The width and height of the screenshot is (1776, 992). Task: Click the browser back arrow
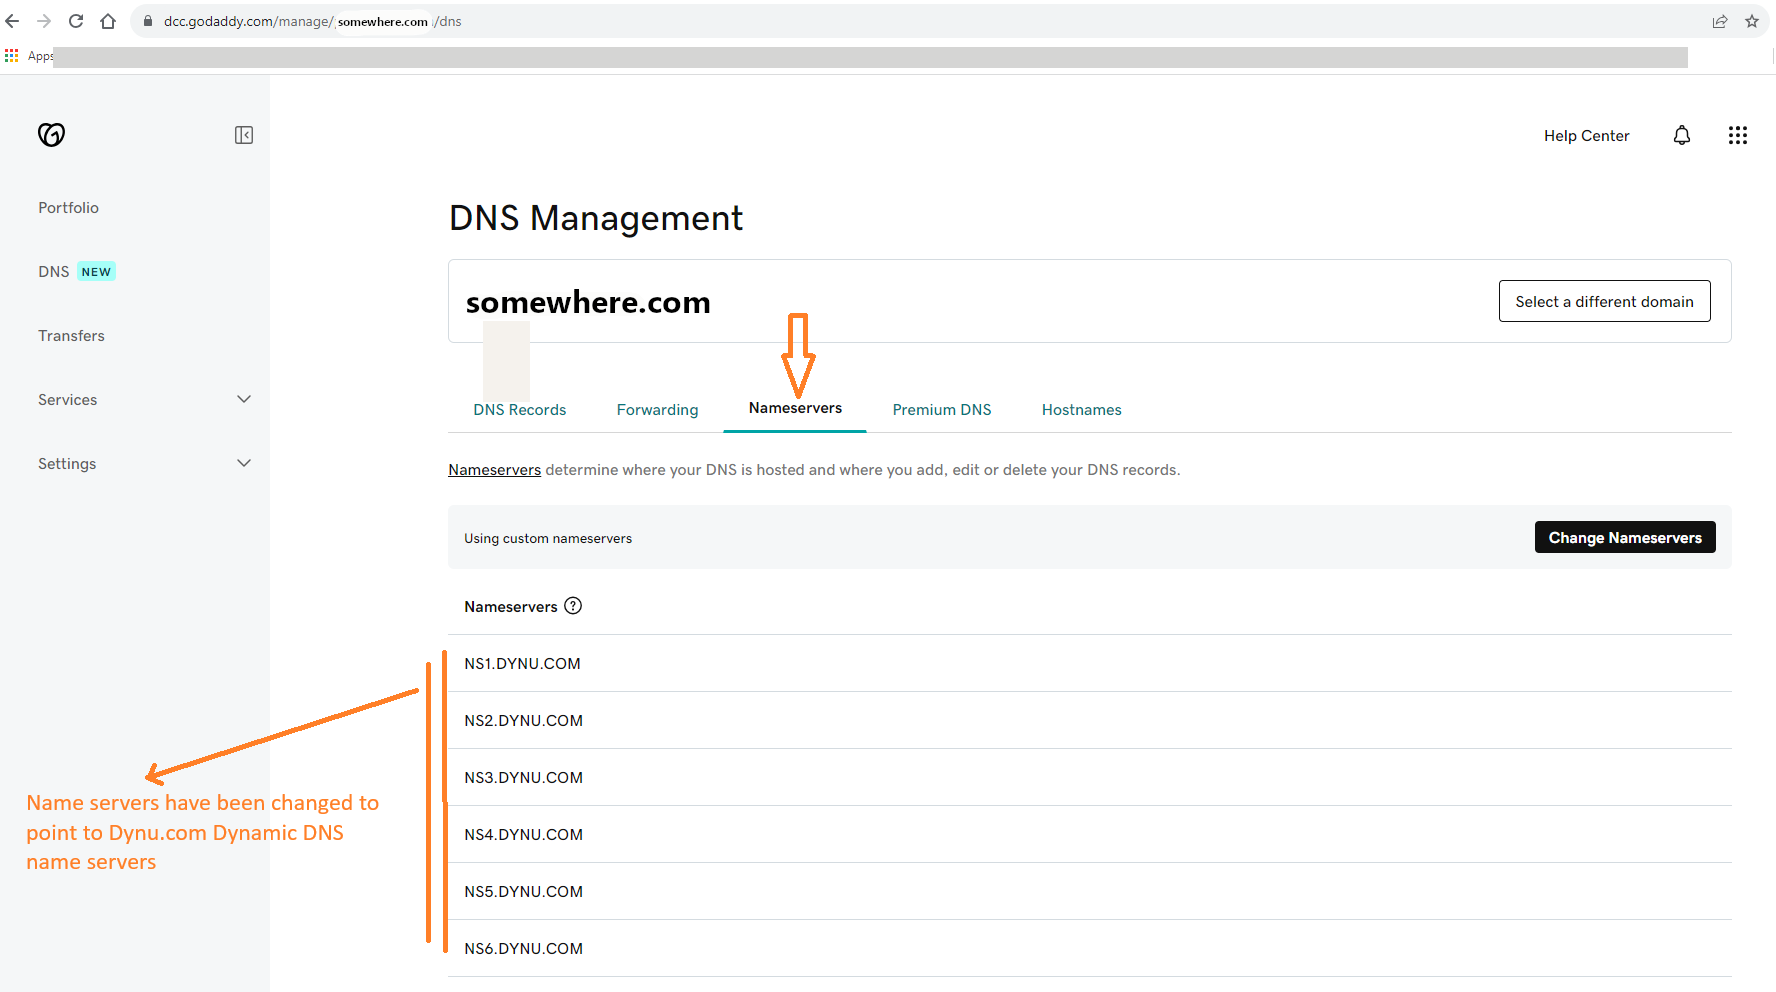coord(12,21)
